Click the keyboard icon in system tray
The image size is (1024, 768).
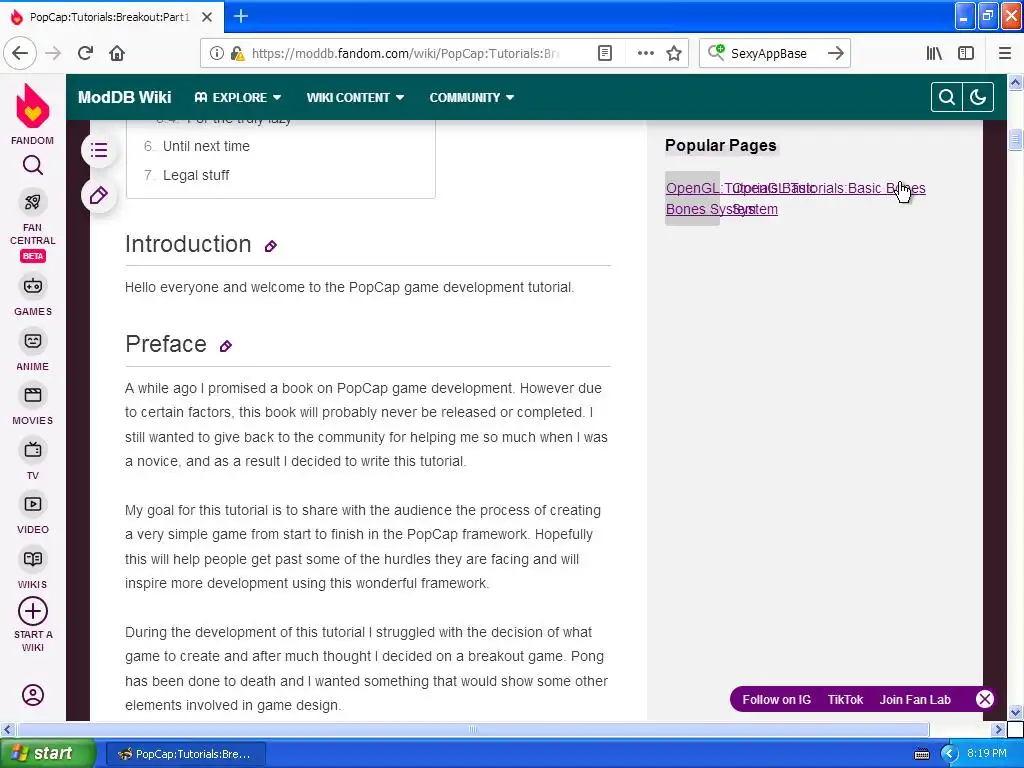click(921, 754)
